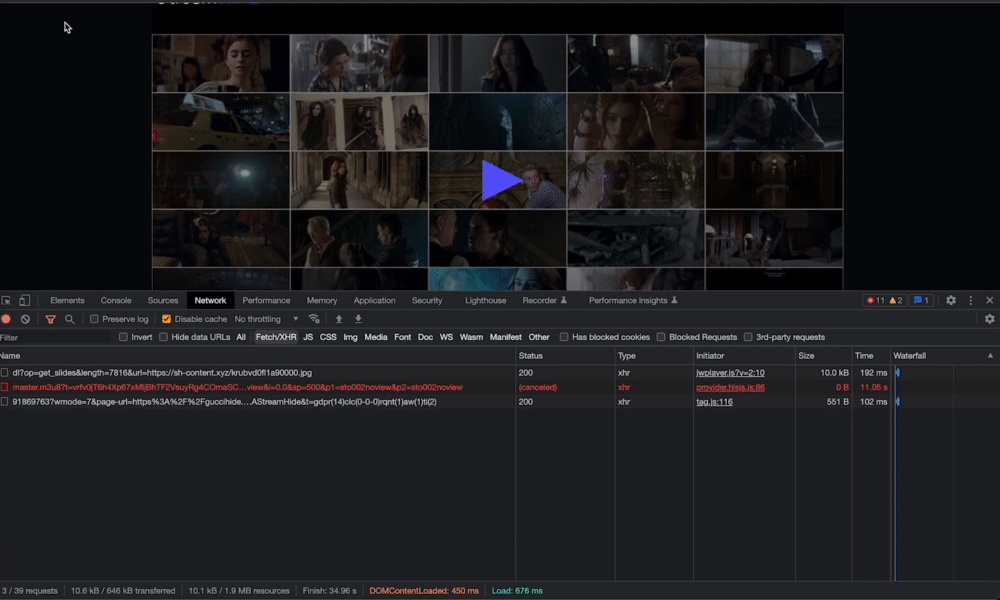
Task: Check Blocked Requests checkbox
Action: pos(661,337)
